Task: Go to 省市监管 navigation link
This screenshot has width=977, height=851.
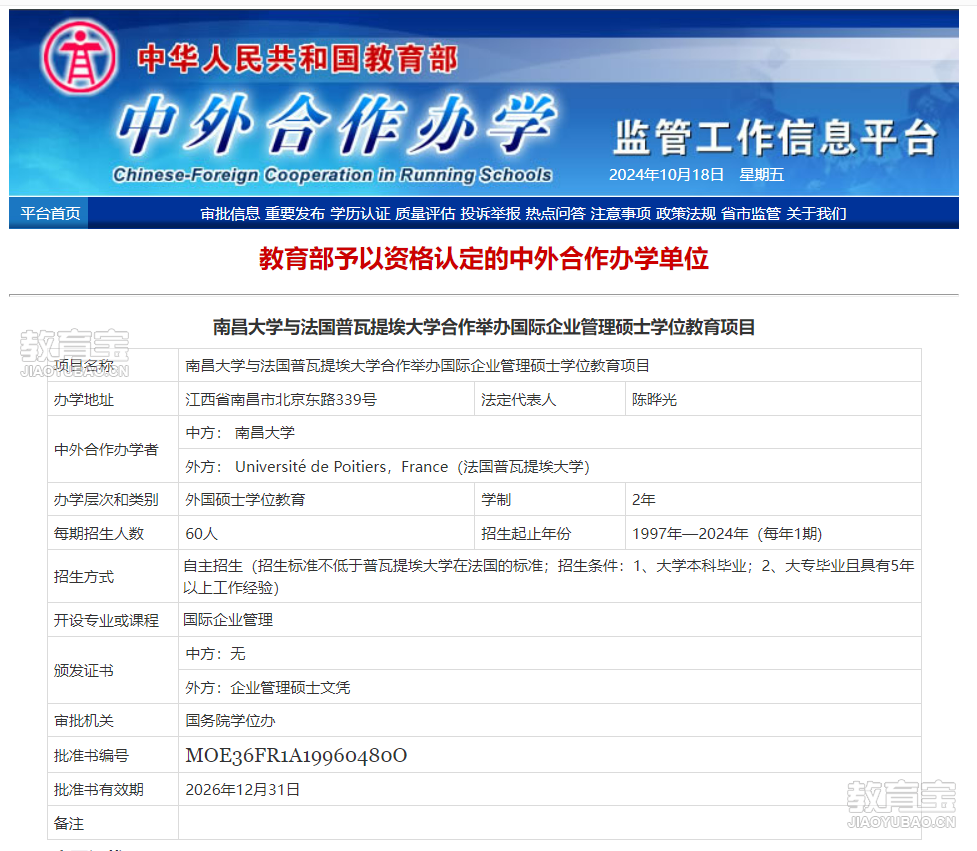Action: (751, 214)
